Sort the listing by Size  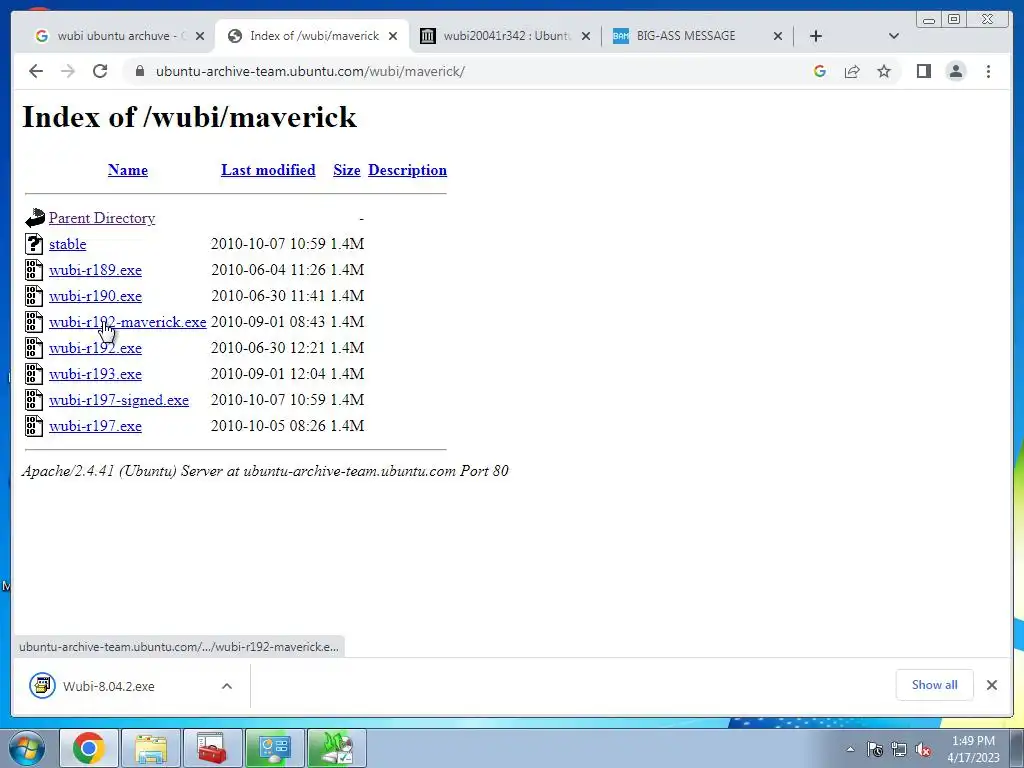pyautogui.click(x=347, y=170)
